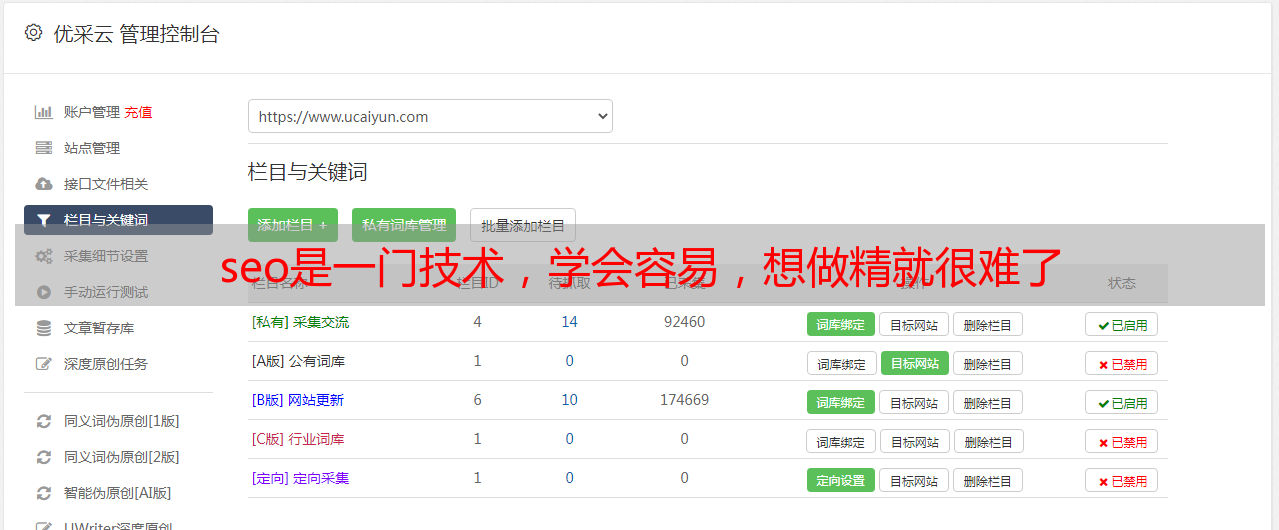Click the gear icon beside 优采云 管理控制台
This screenshot has width=1279, height=530.
(x=33, y=33)
